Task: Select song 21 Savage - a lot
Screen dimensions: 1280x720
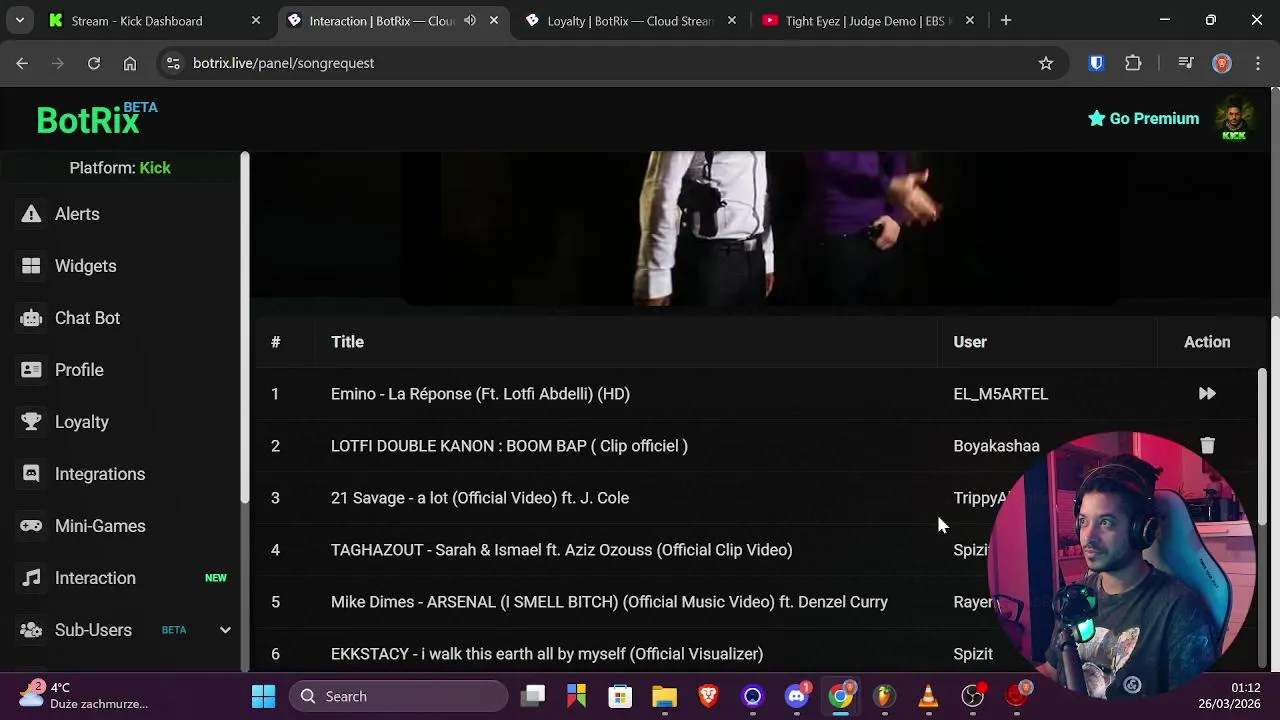Action: tap(480, 498)
